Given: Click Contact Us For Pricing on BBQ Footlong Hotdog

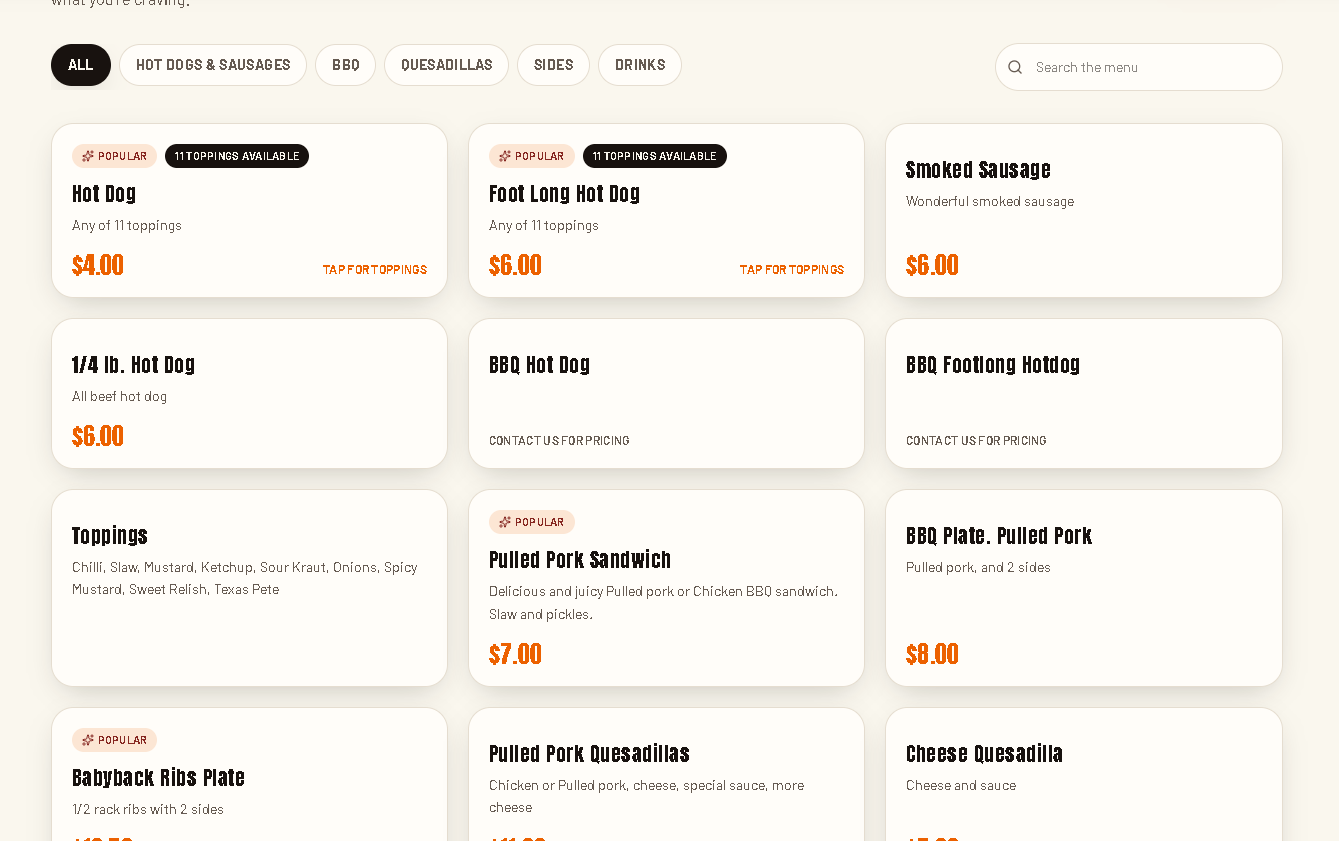Looking at the screenshot, I should [976, 441].
